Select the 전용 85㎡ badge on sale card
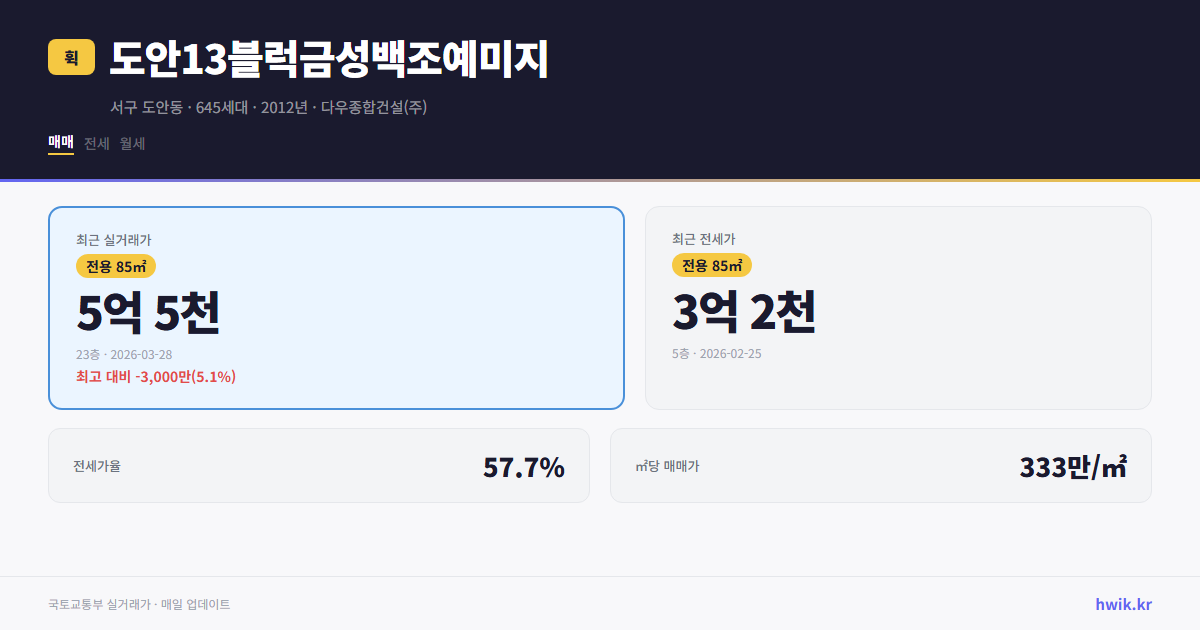Viewport: 1200px width, 630px height. tap(115, 265)
